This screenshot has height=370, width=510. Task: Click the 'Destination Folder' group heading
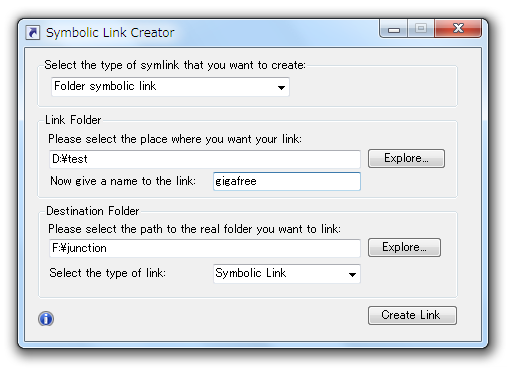(92, 211)
